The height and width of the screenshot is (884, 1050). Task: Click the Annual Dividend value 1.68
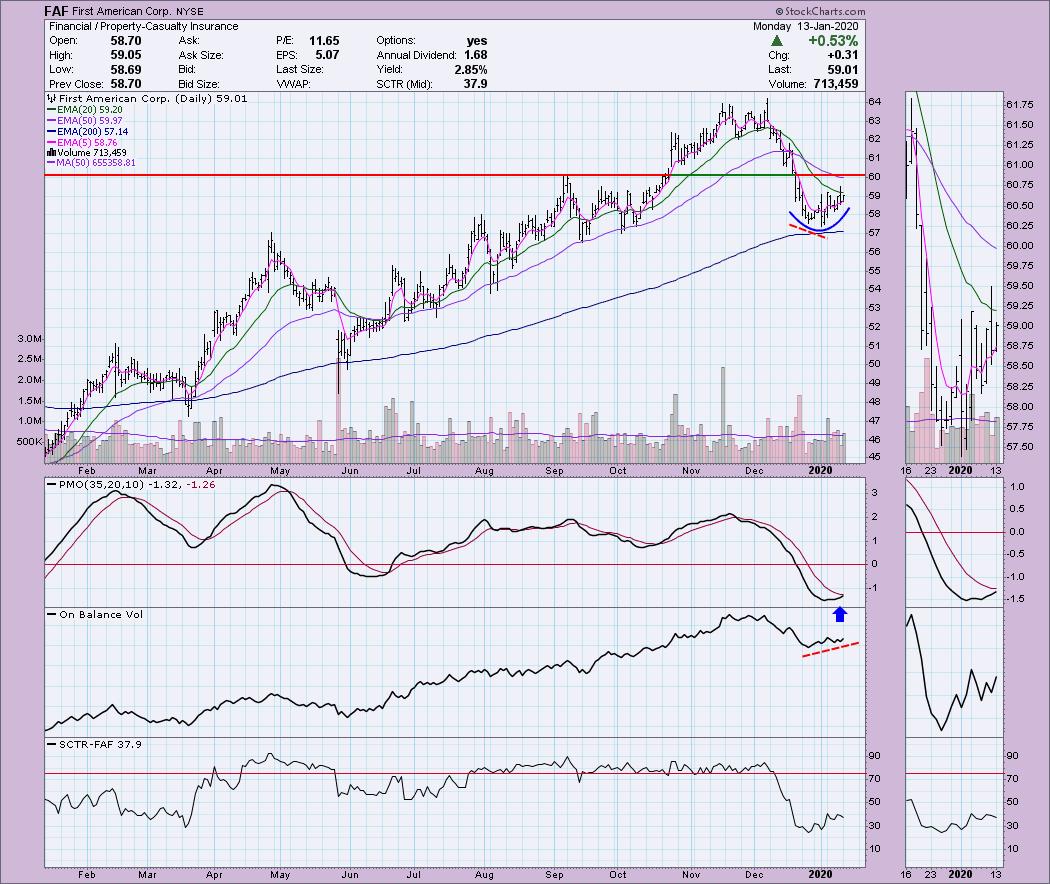tap(475, 55)
